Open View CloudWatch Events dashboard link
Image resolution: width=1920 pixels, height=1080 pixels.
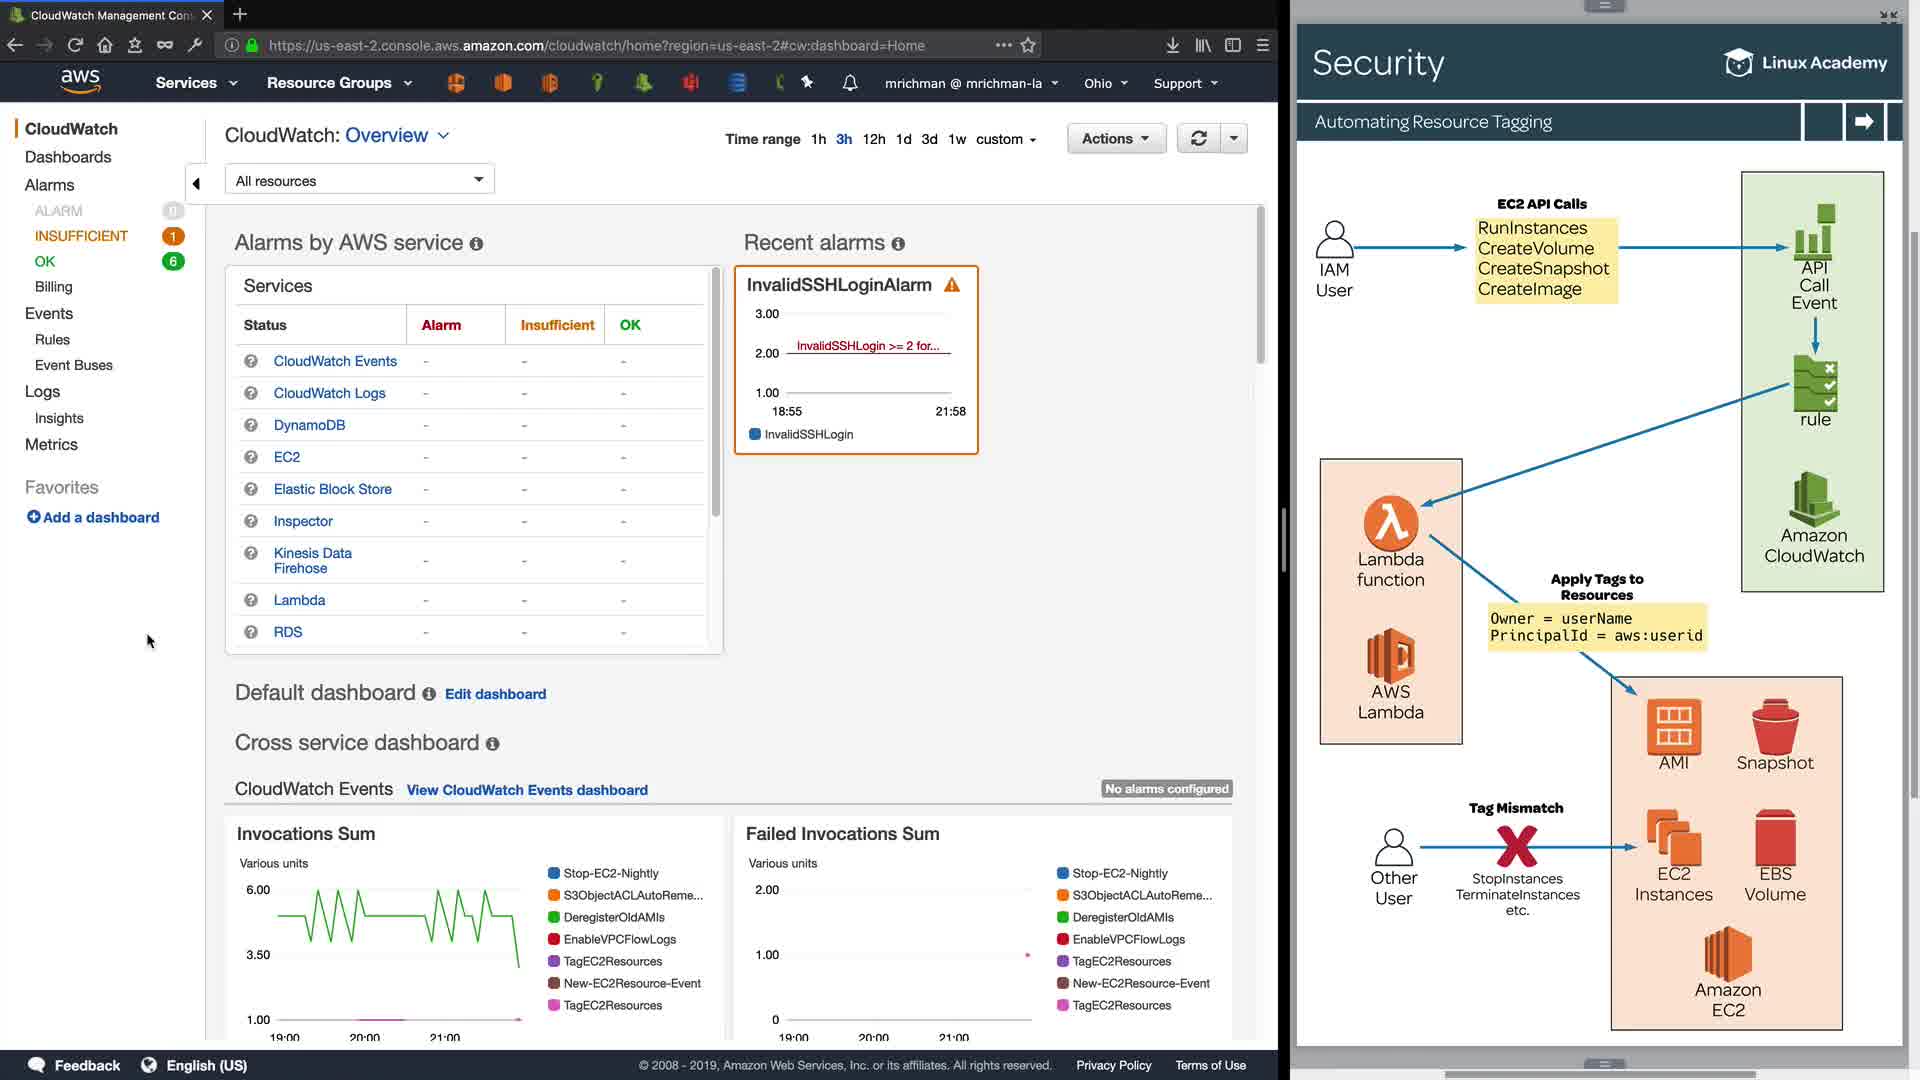point(527,790)
